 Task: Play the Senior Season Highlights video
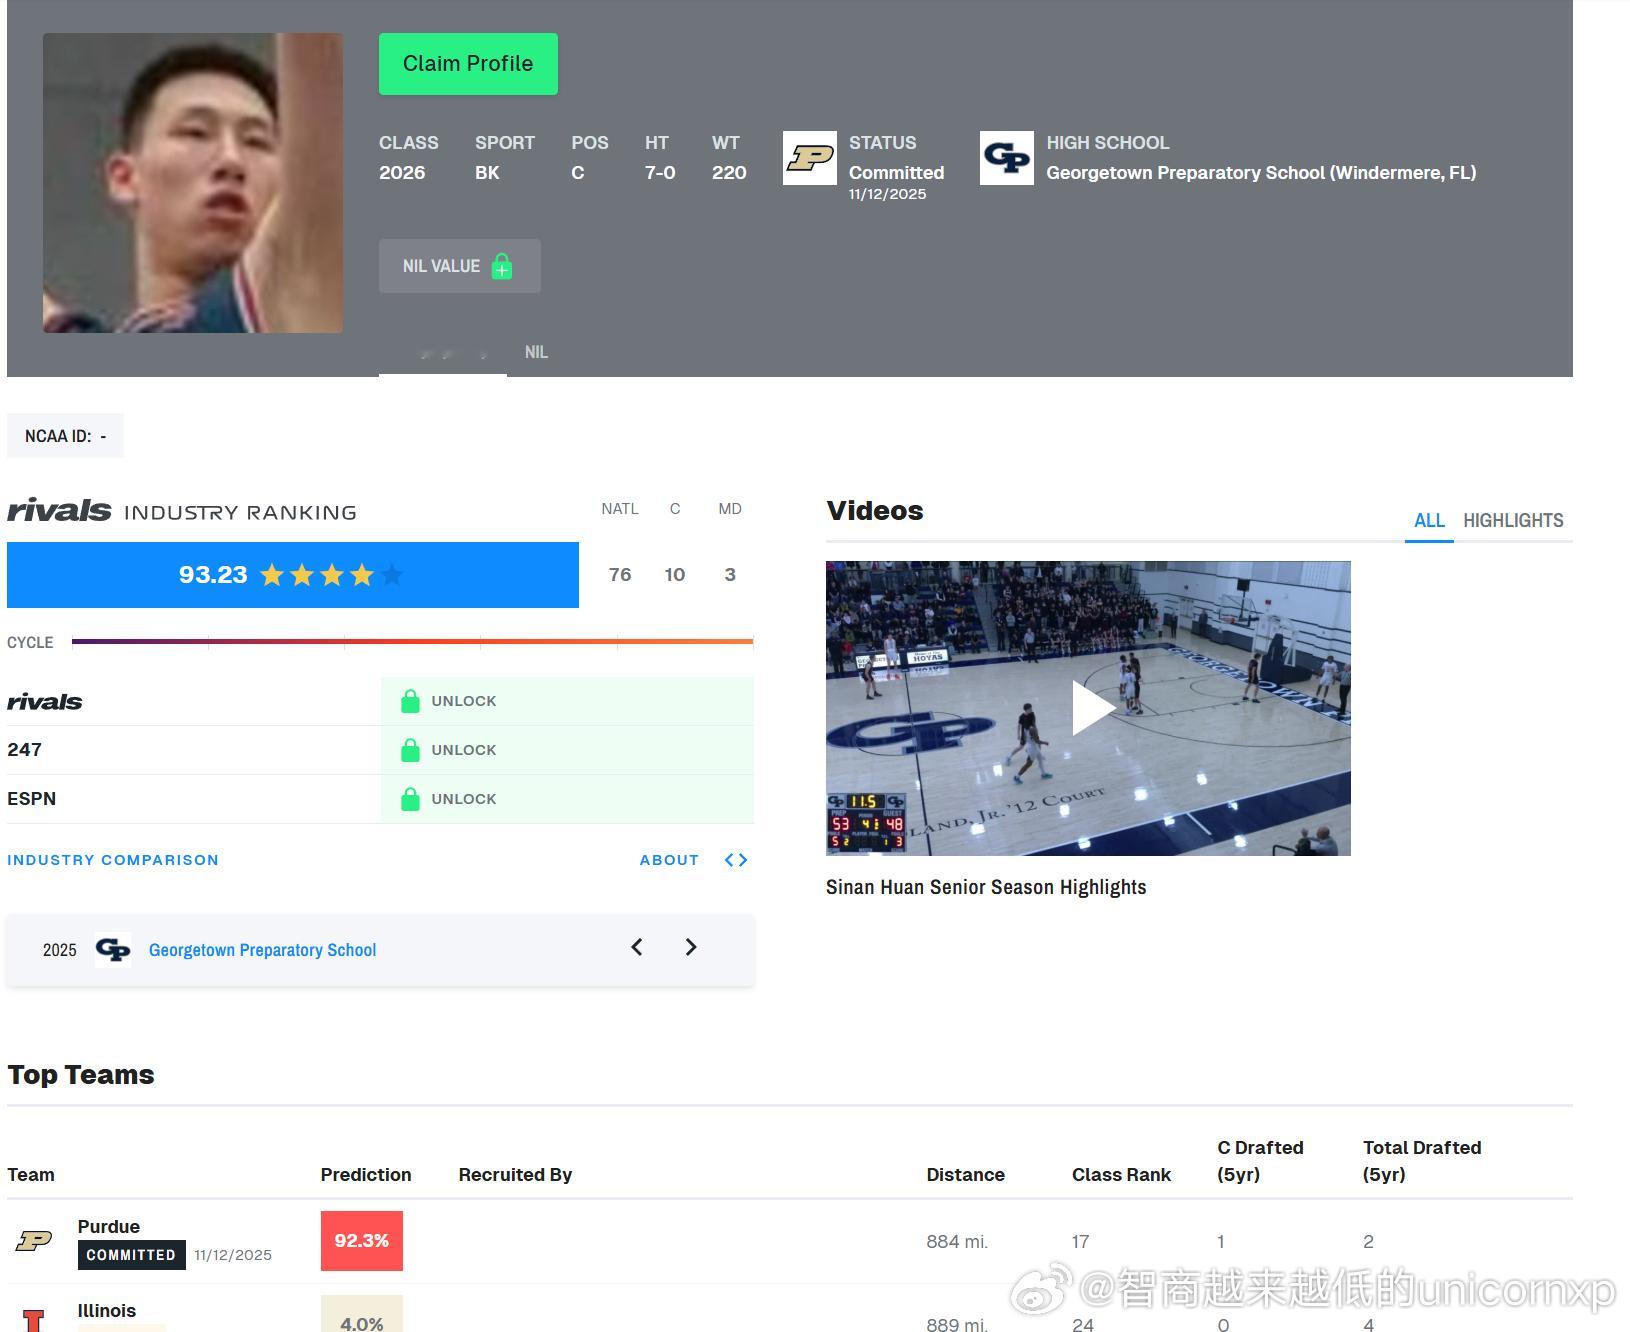click(x=1088, y=708)
